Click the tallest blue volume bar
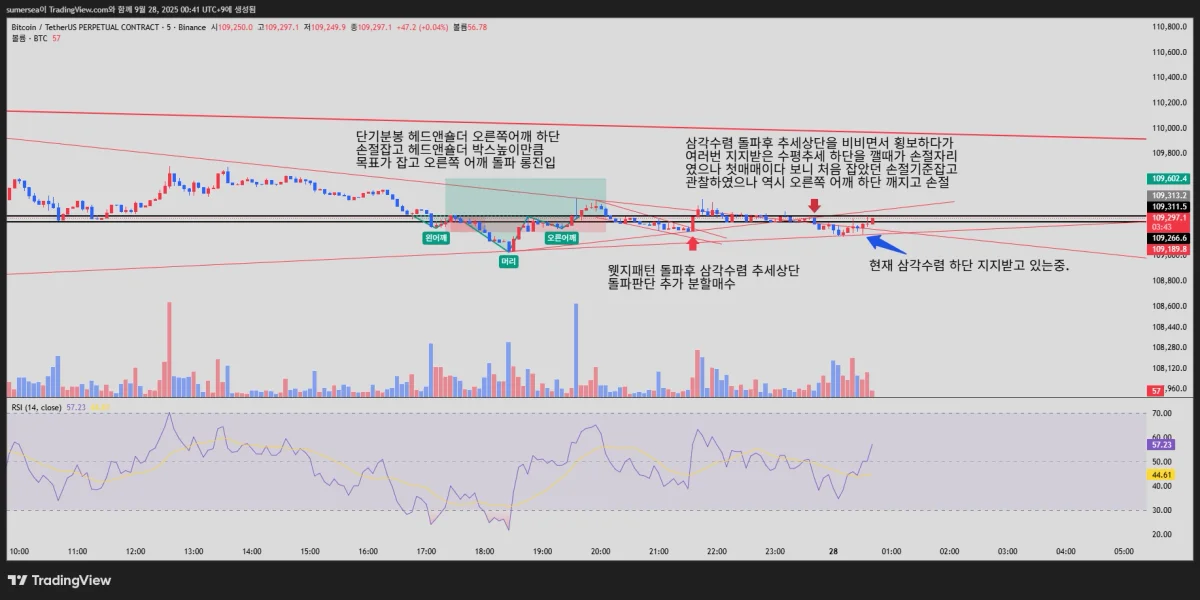The height and width of the screenshot is (600, 1200). 576,350
